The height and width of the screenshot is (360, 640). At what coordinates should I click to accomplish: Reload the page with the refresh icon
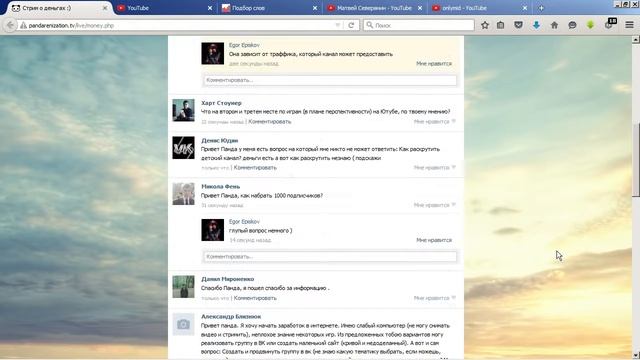pos(351,25)
